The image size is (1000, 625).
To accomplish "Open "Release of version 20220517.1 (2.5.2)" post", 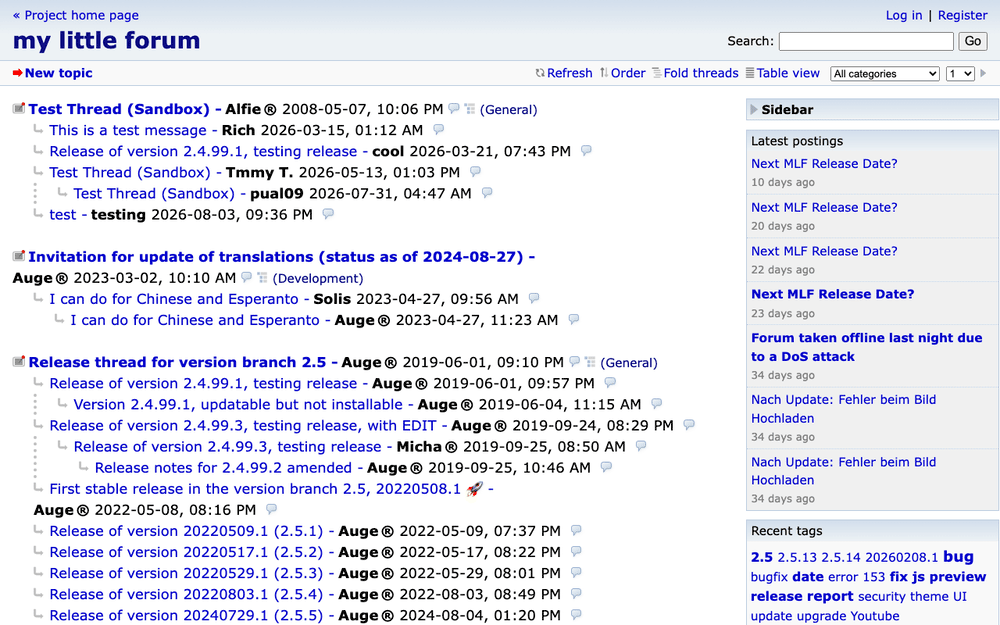I will coord(186,552).
